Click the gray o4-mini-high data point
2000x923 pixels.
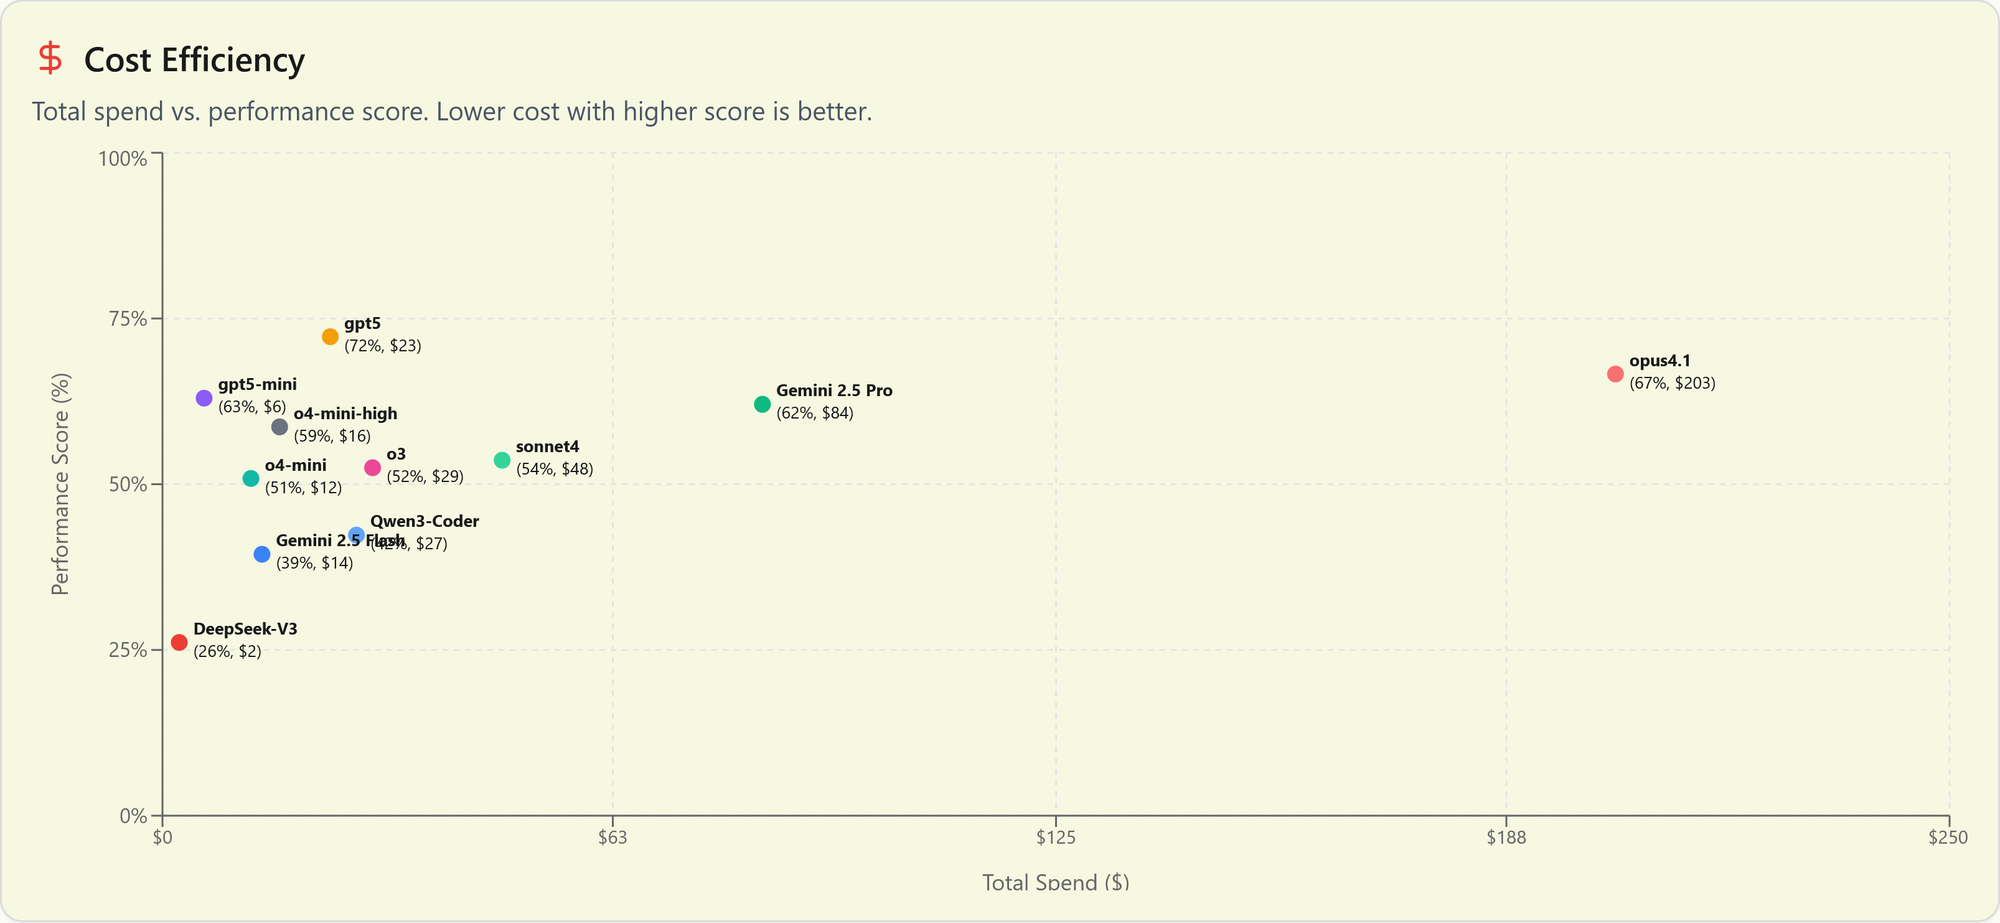coord(280,427)
